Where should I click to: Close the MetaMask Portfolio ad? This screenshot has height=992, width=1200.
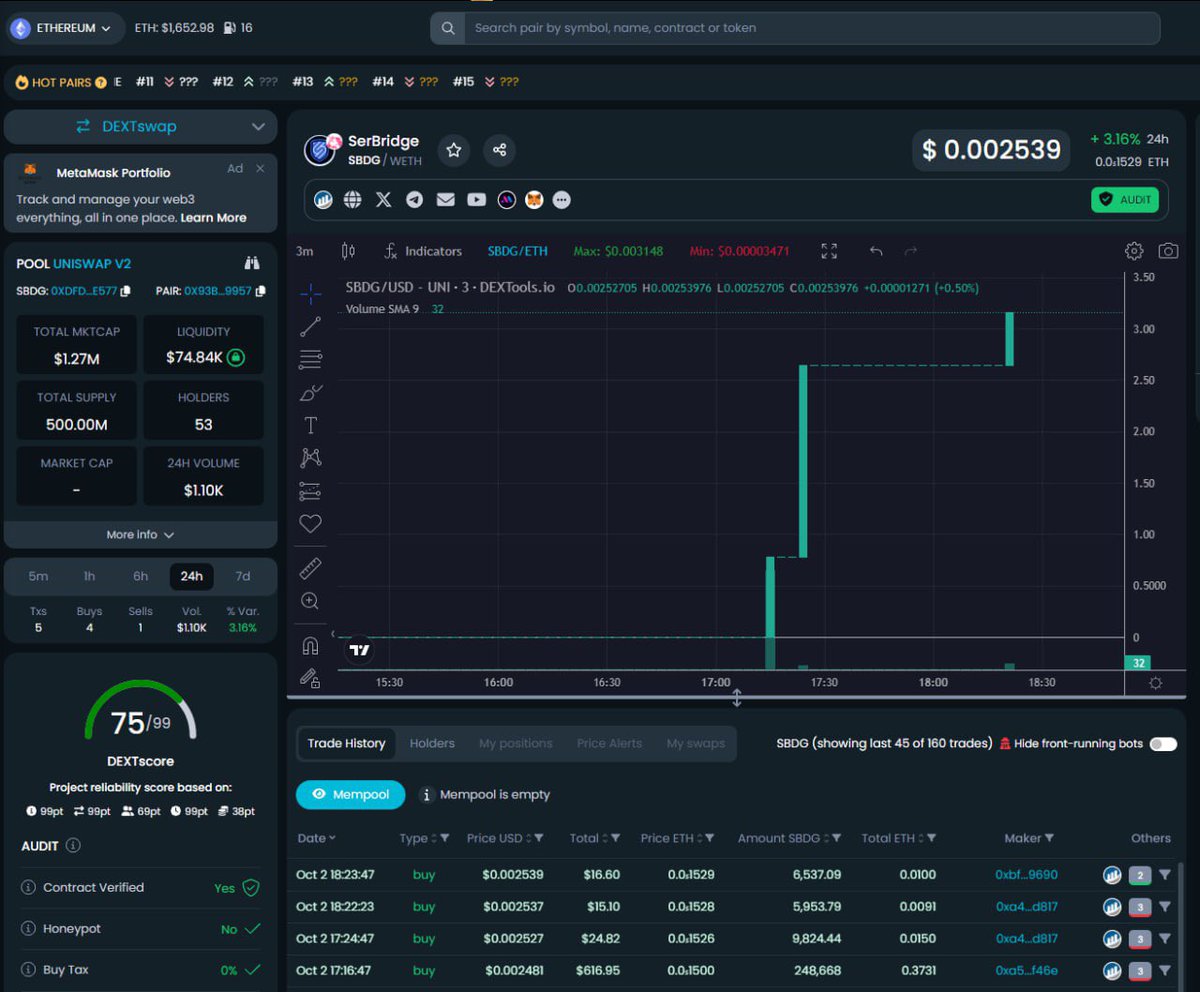tap(260, 169)
